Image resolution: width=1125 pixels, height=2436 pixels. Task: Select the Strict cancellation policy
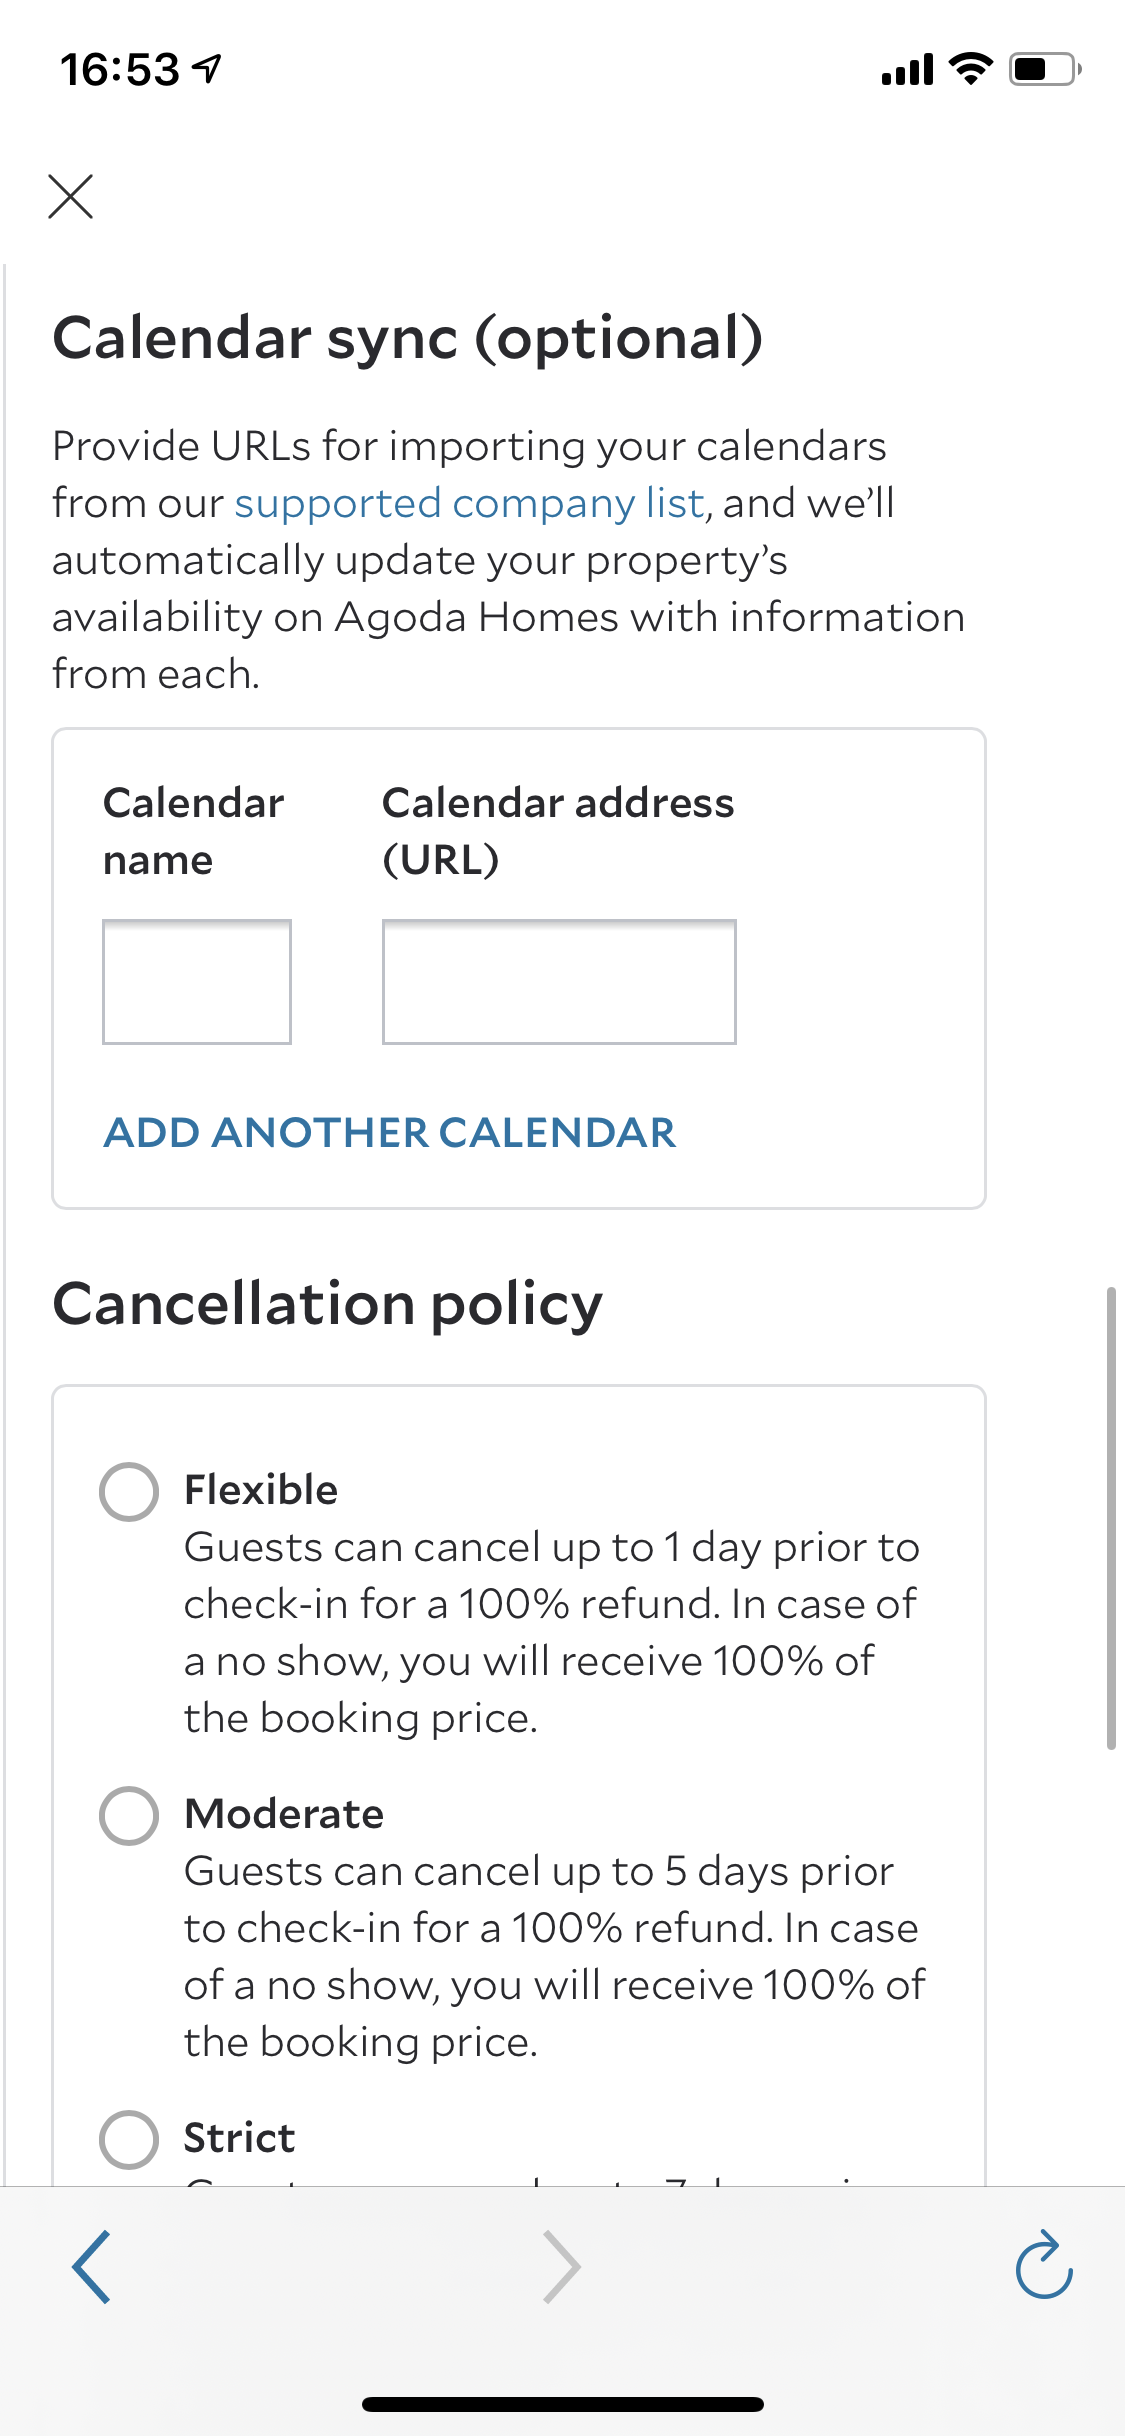(129, 2140)
